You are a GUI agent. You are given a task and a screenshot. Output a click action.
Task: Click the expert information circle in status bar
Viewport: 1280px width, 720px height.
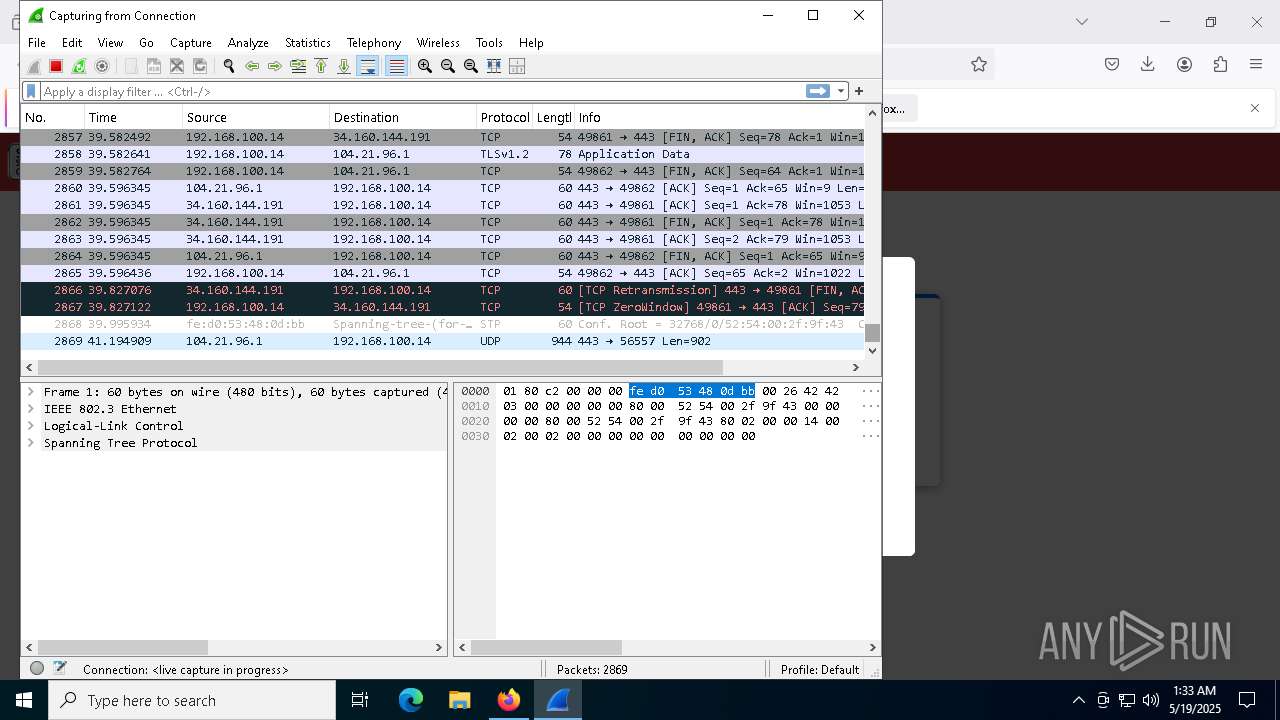(x=37, y=669)
